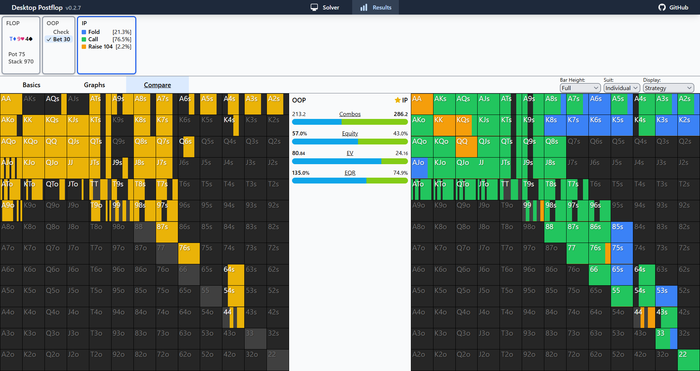700x371 pixels.
Task: Select the FLOP board panel
Action: click(x=21, y=45)
